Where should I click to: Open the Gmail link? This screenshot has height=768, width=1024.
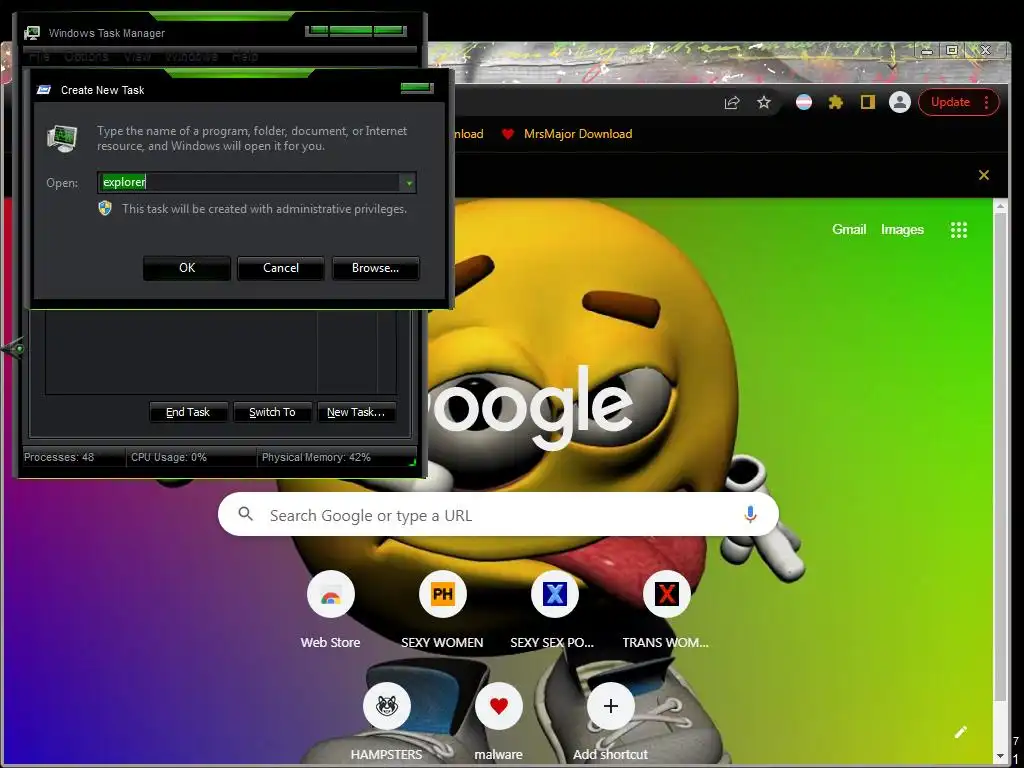[849, 229]
